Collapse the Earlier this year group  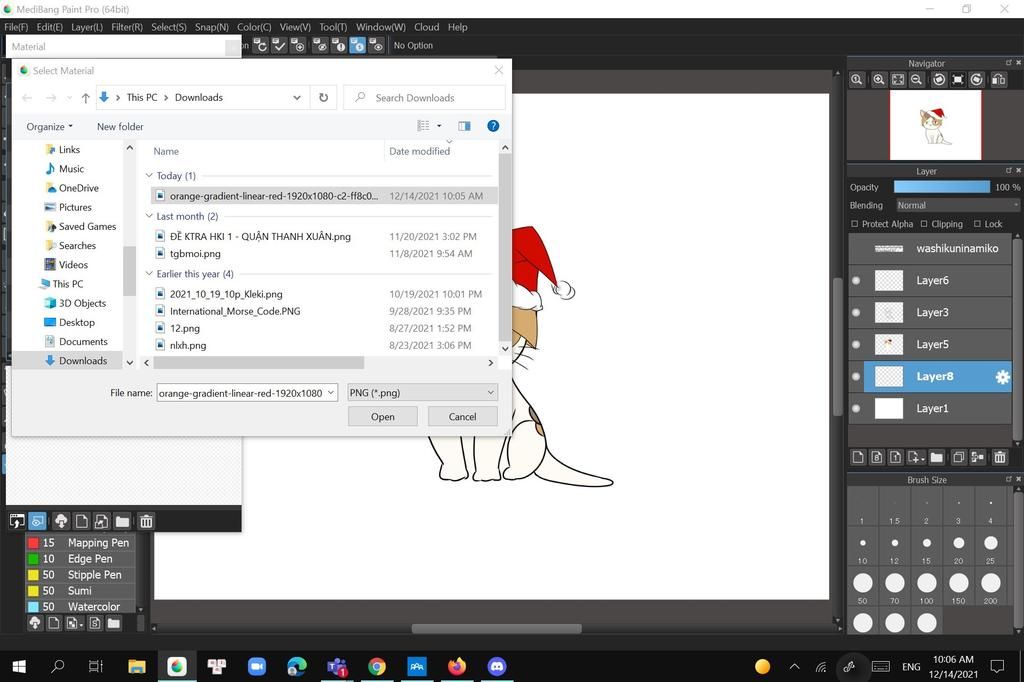click(149, 274)
